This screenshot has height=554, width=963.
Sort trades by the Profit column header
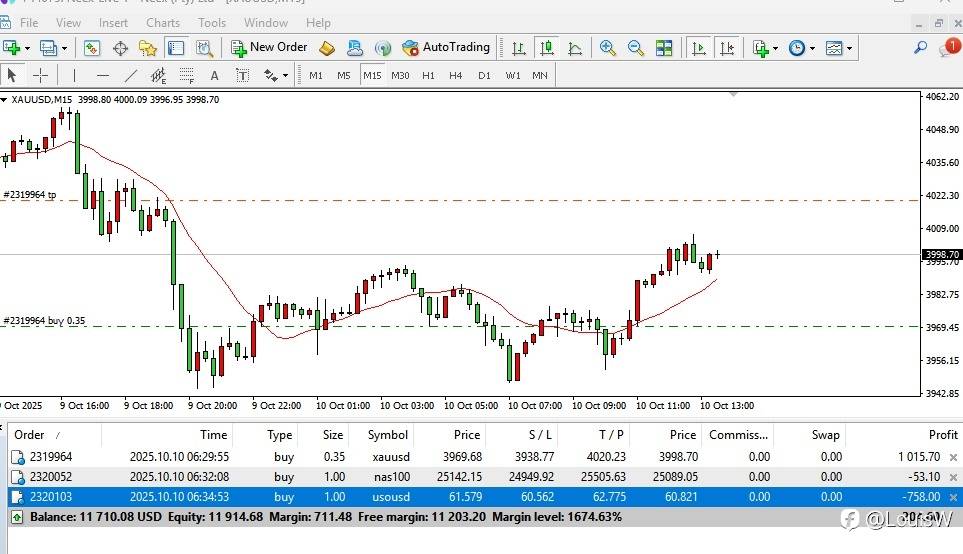tap(942, 435)
